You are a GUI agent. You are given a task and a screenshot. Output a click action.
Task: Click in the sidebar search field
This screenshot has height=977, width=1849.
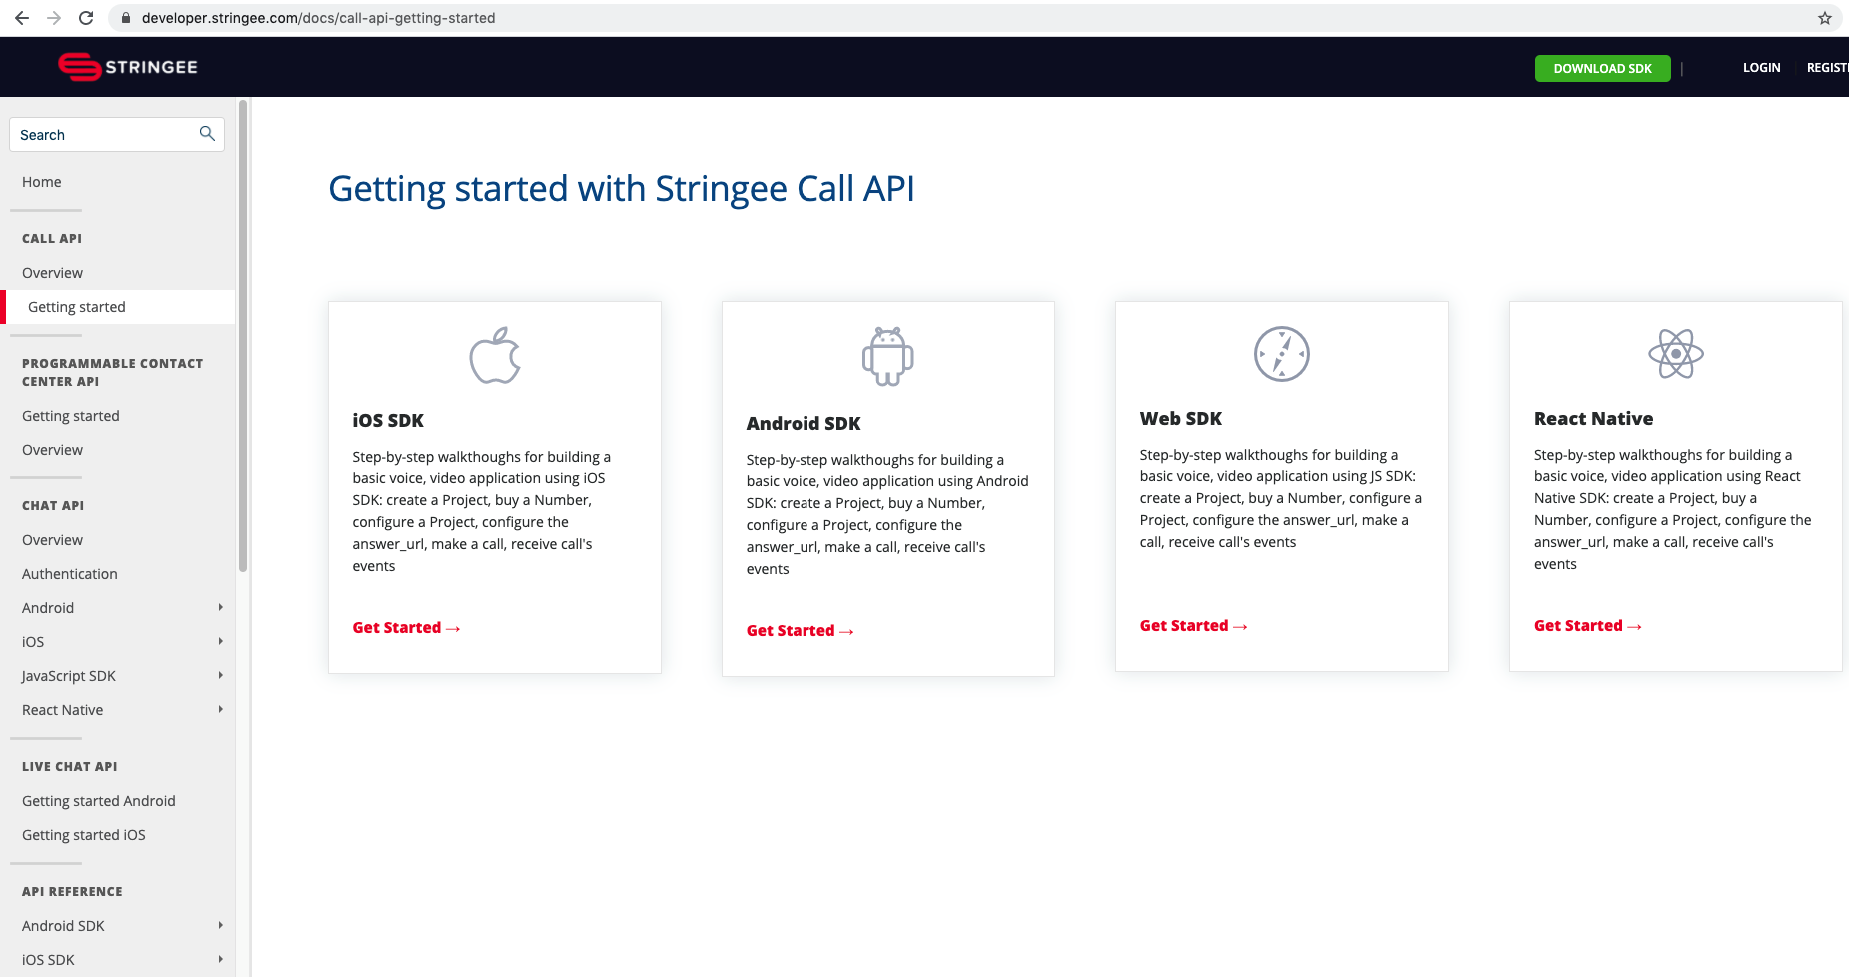coord(100,133)
